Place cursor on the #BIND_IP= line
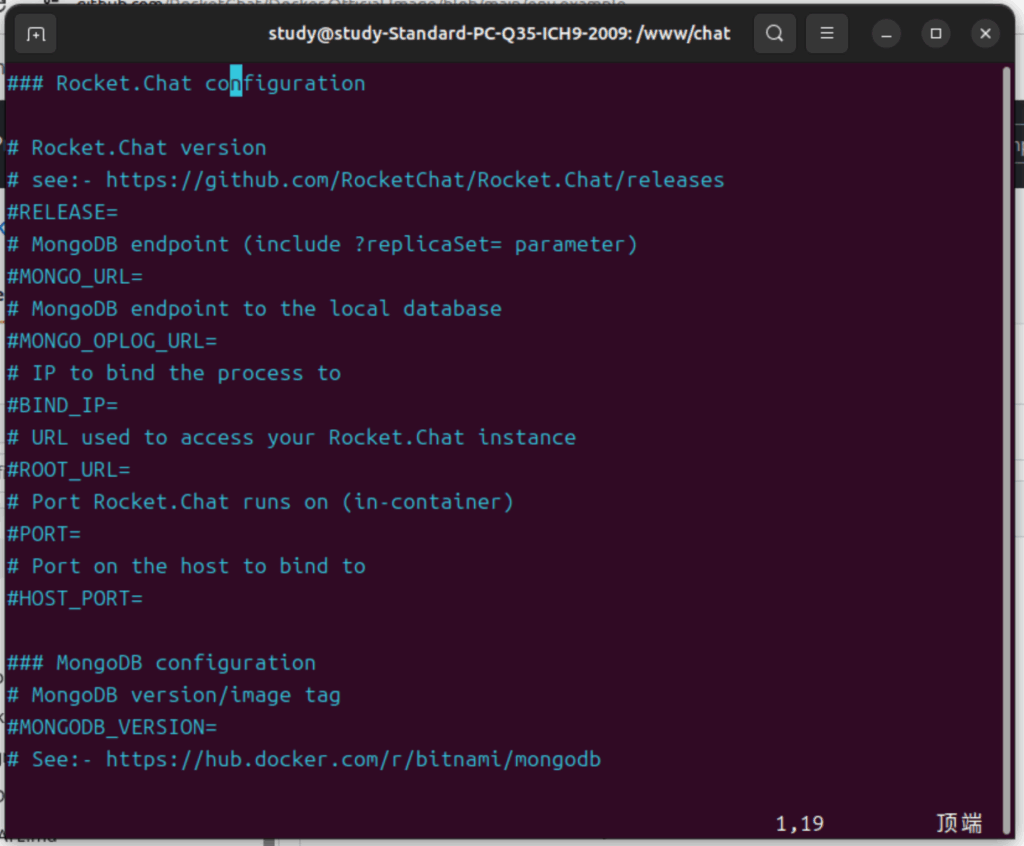Screen dimensions: 1024x846 coord(63,405)
